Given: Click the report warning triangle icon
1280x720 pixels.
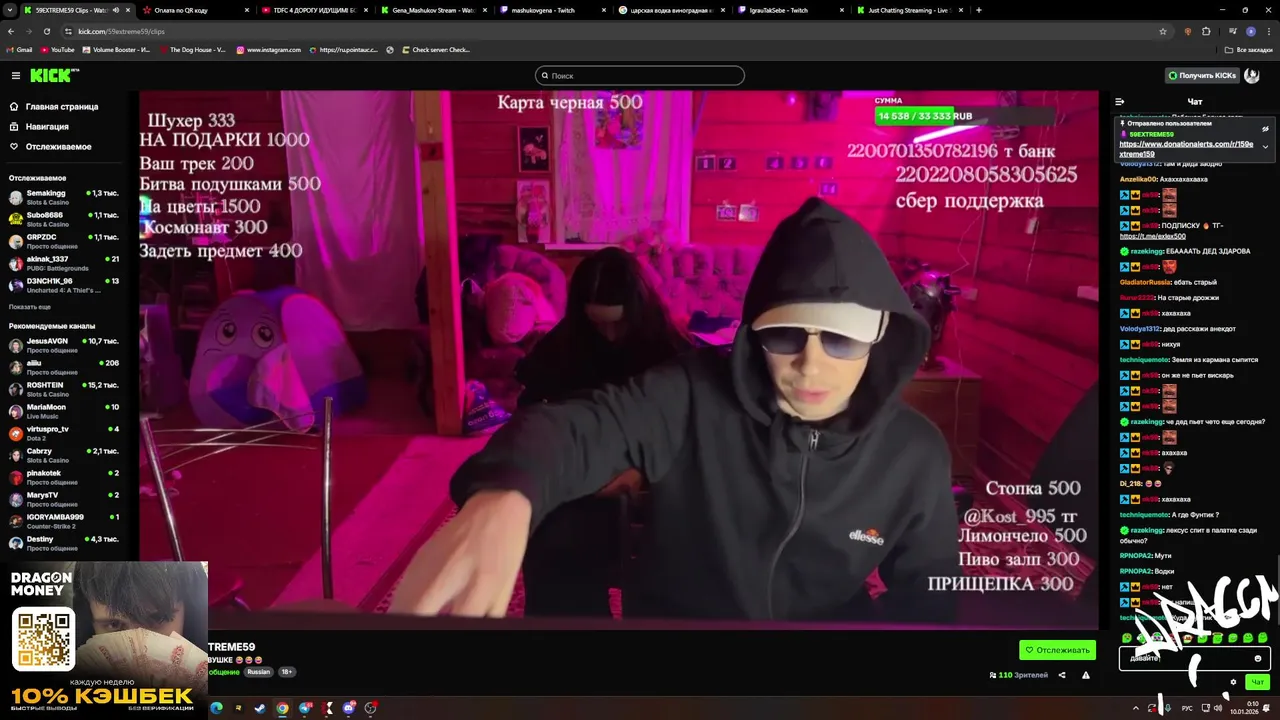Looking at the screenshot, I should [1086, 675].
